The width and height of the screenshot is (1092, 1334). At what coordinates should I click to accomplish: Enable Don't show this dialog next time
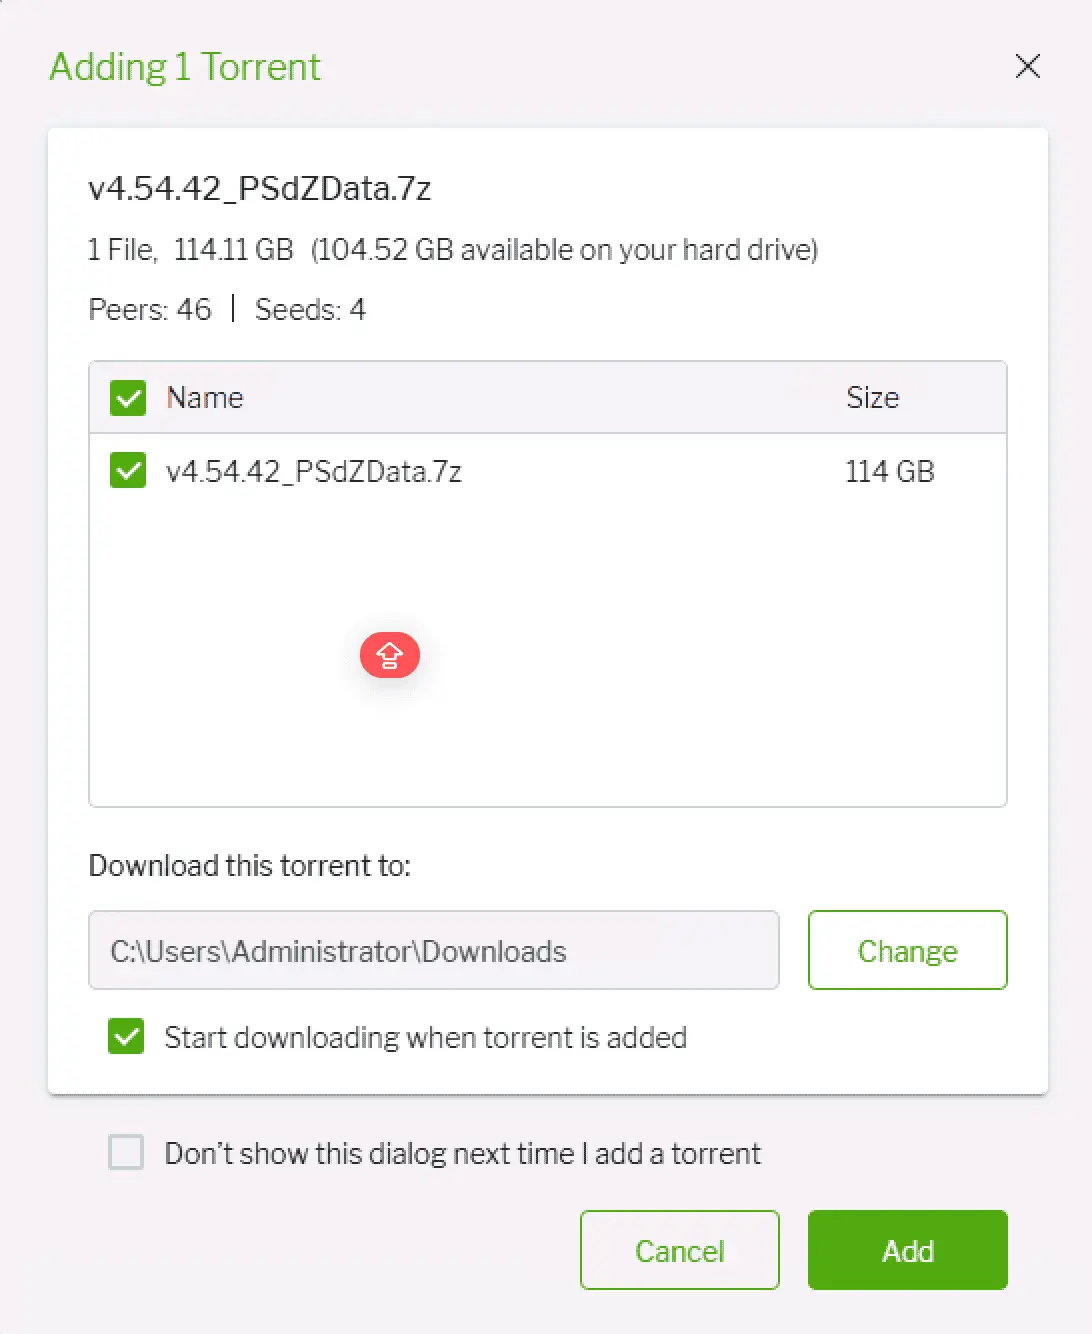point(127,1153)
